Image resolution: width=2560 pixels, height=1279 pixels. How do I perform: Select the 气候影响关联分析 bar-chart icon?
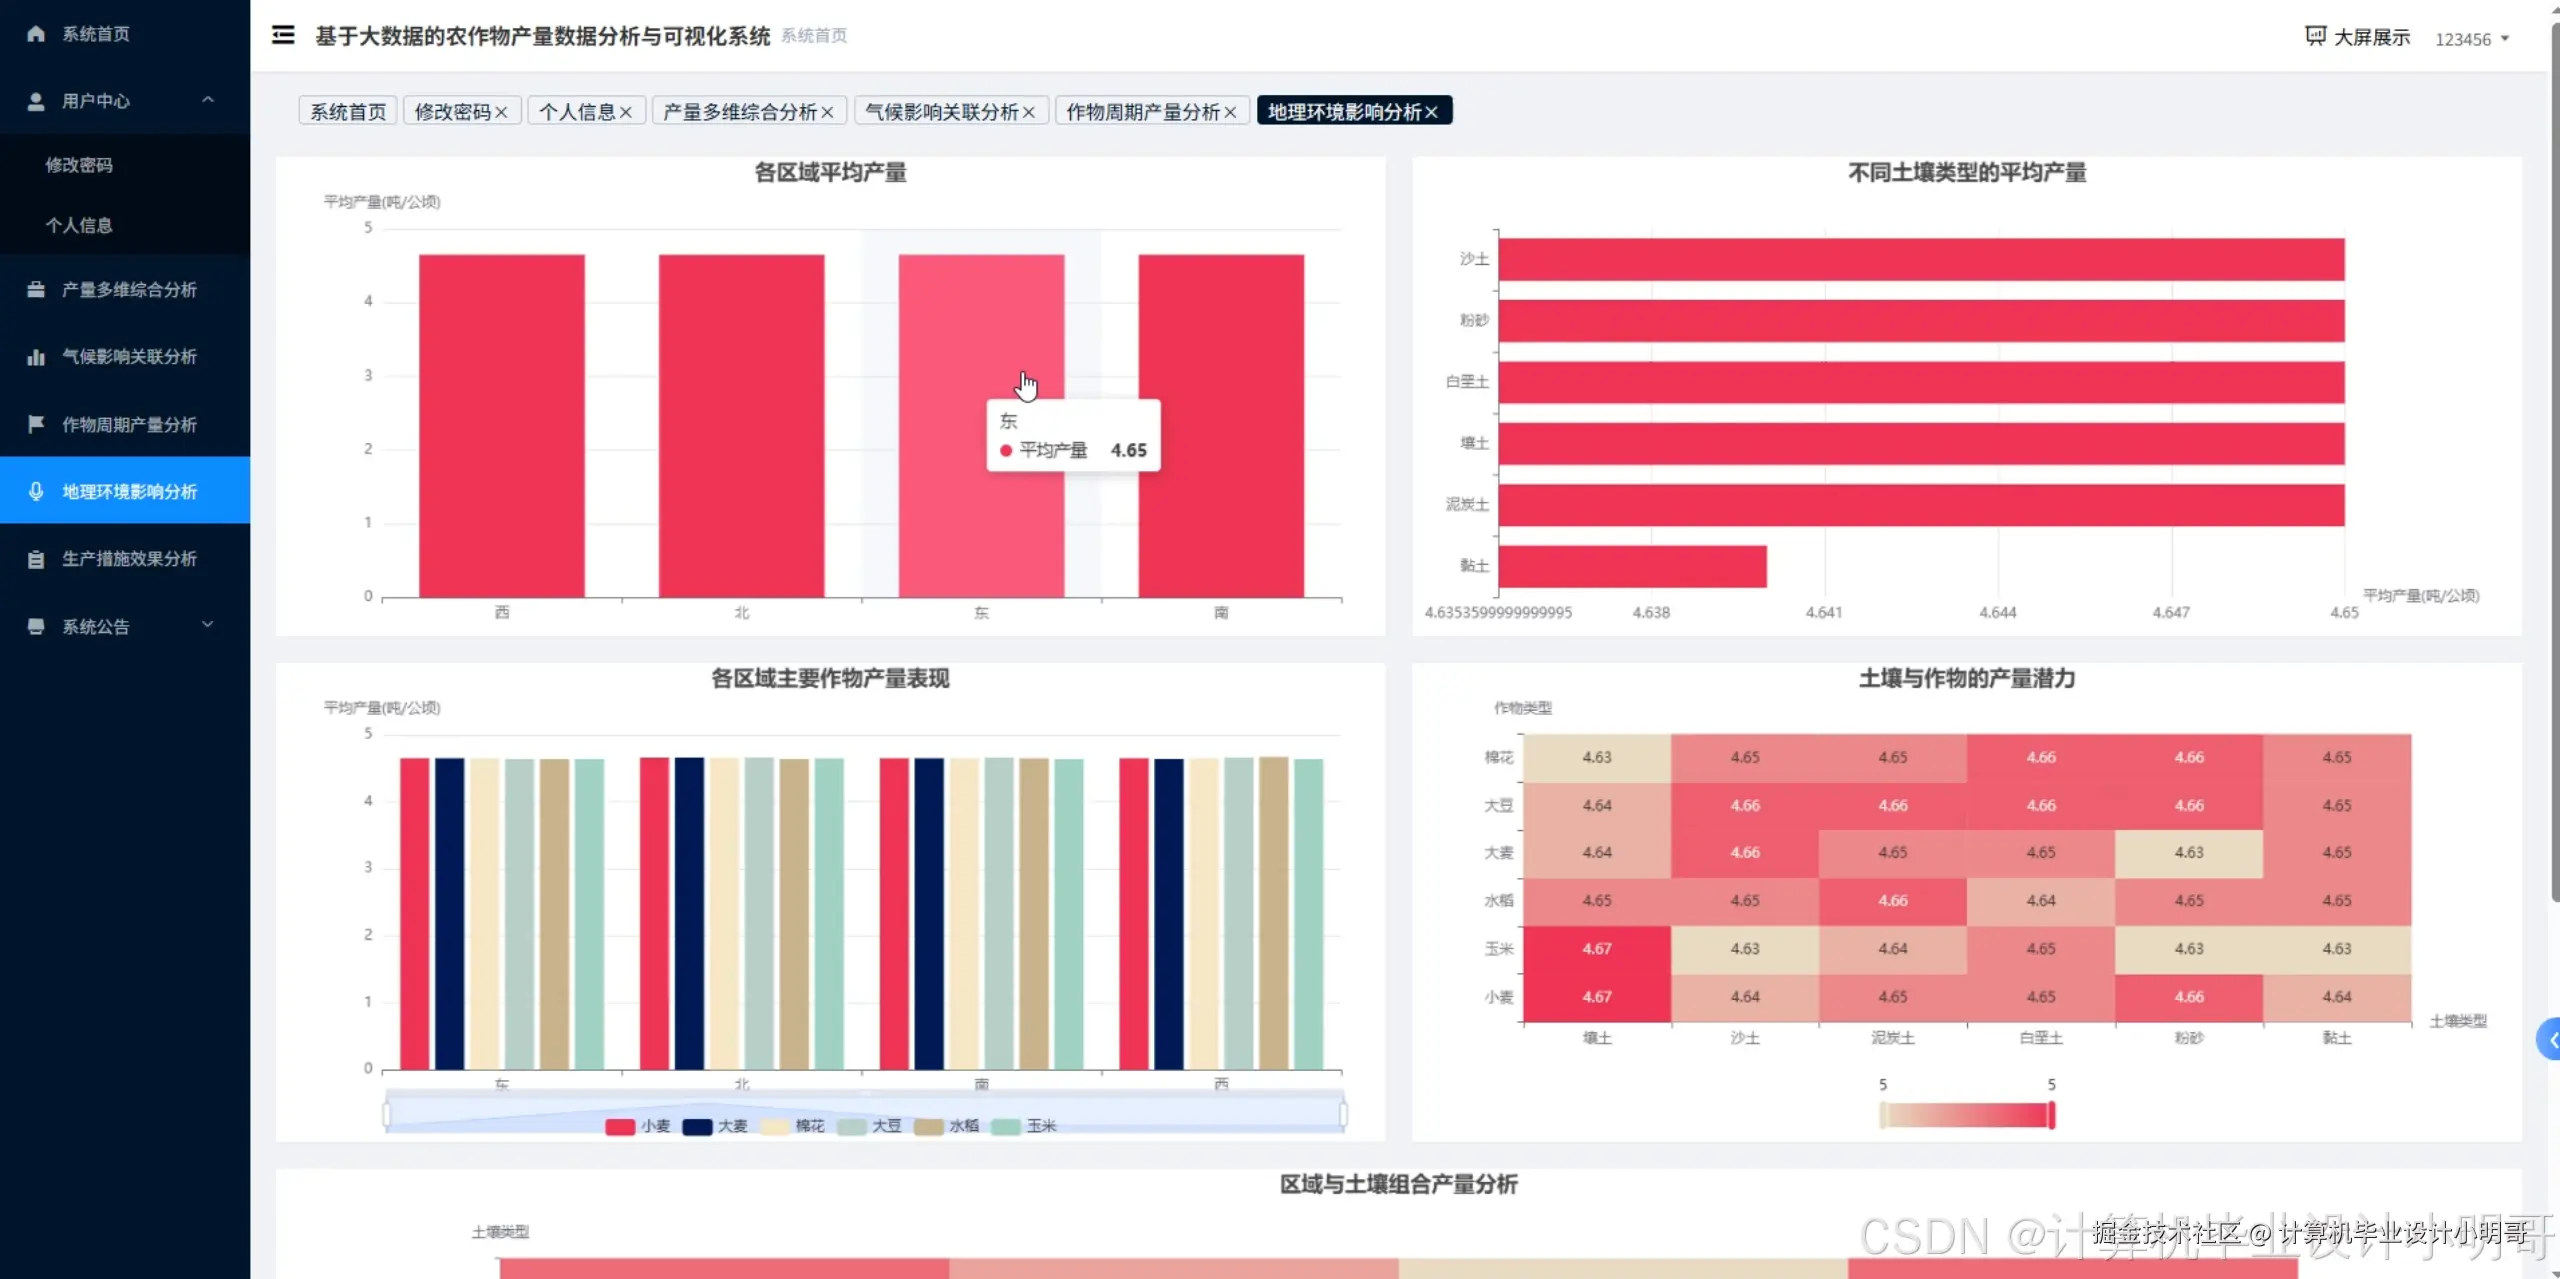click(36, 356)
